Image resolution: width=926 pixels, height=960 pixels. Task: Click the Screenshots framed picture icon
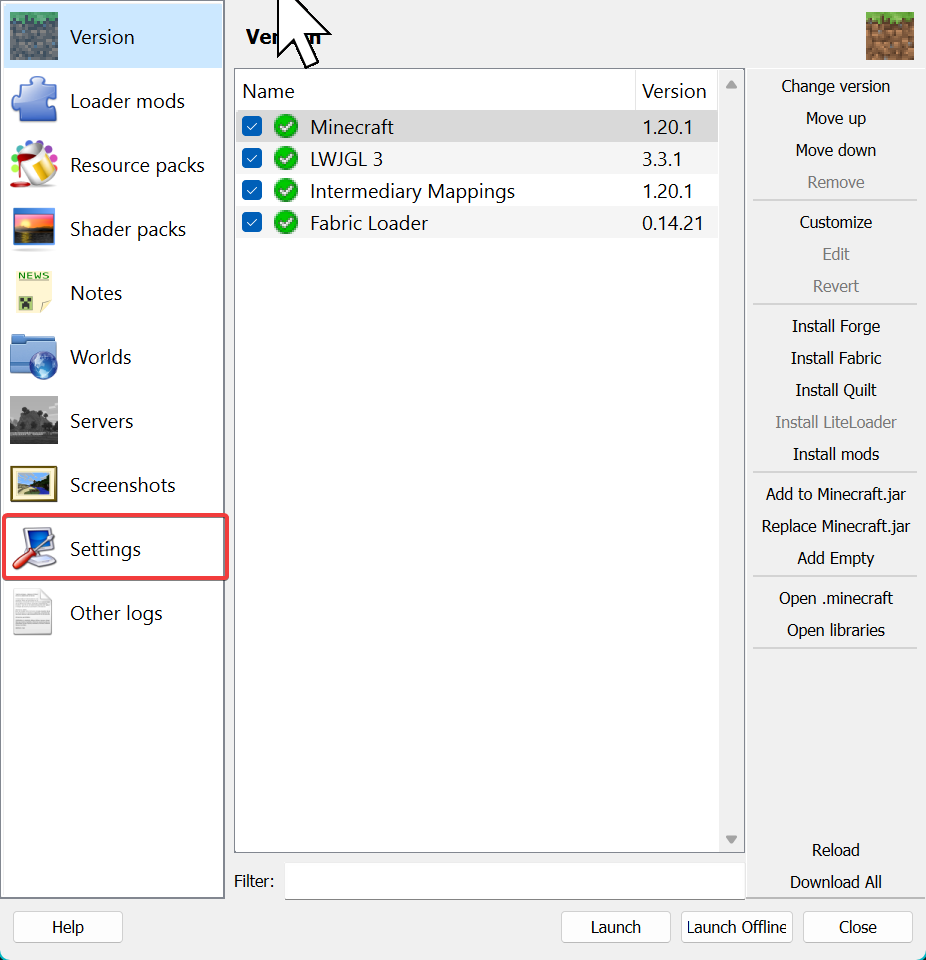point(34,484)
